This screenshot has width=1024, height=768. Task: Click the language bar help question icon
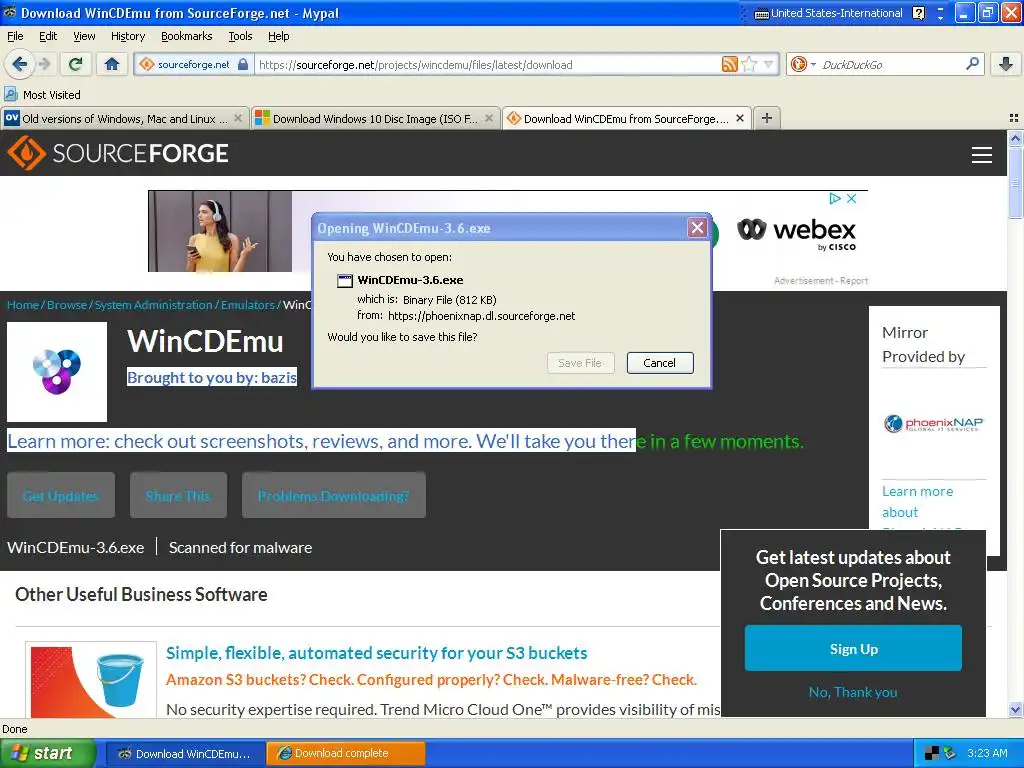click(918, 13)
